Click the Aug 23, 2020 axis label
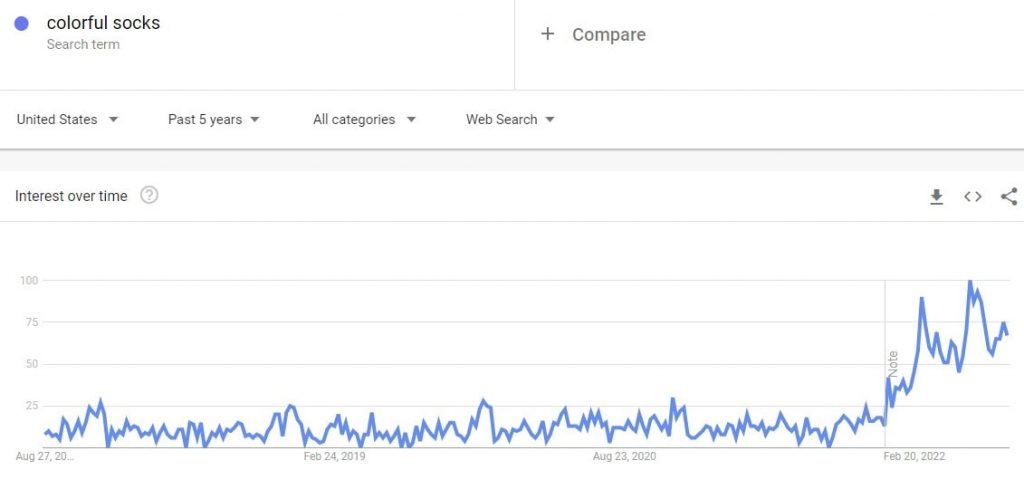1024x499 pixels. tap(624, 457)
